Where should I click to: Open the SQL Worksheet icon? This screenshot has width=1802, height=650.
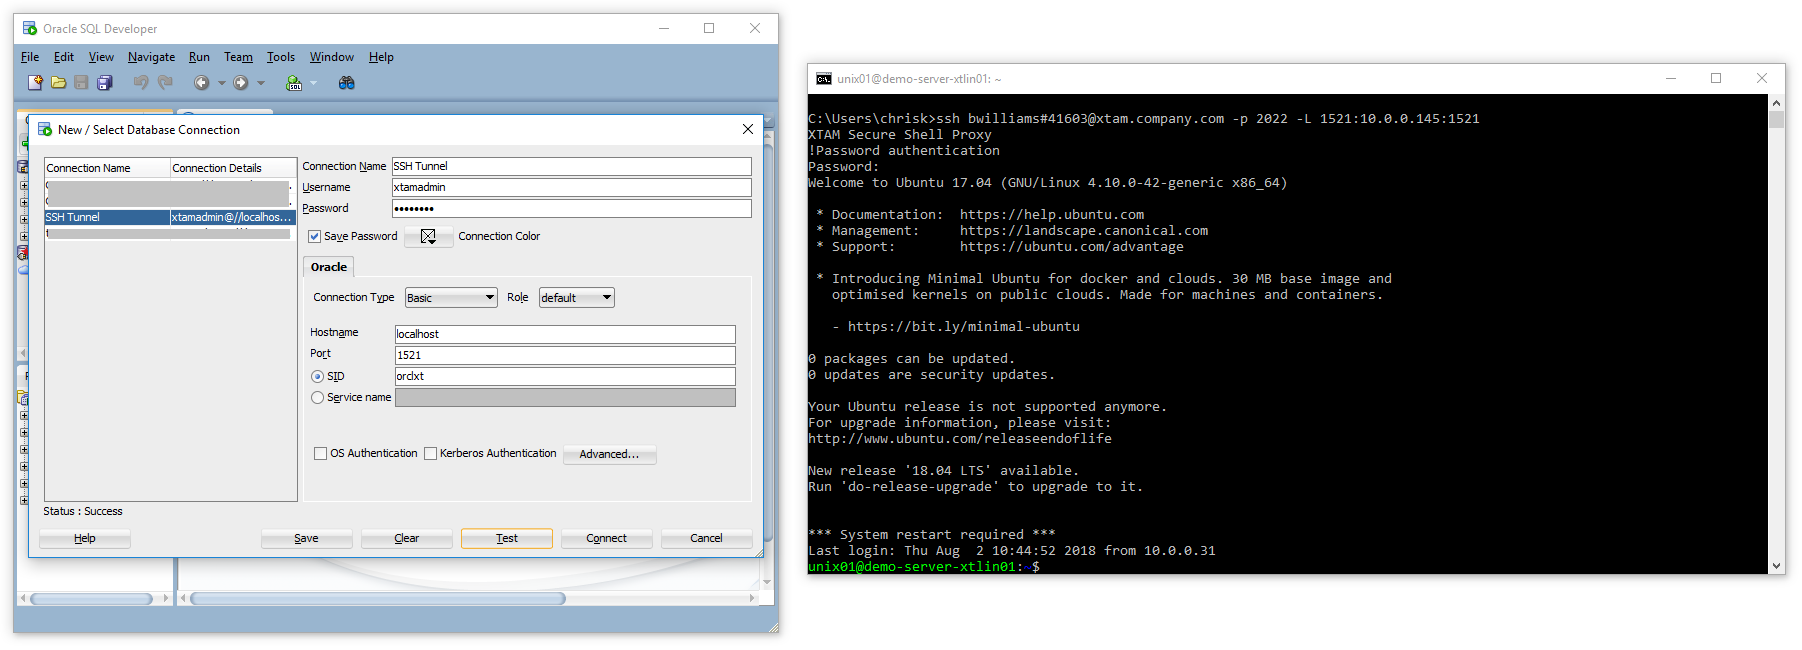[294, 83]
